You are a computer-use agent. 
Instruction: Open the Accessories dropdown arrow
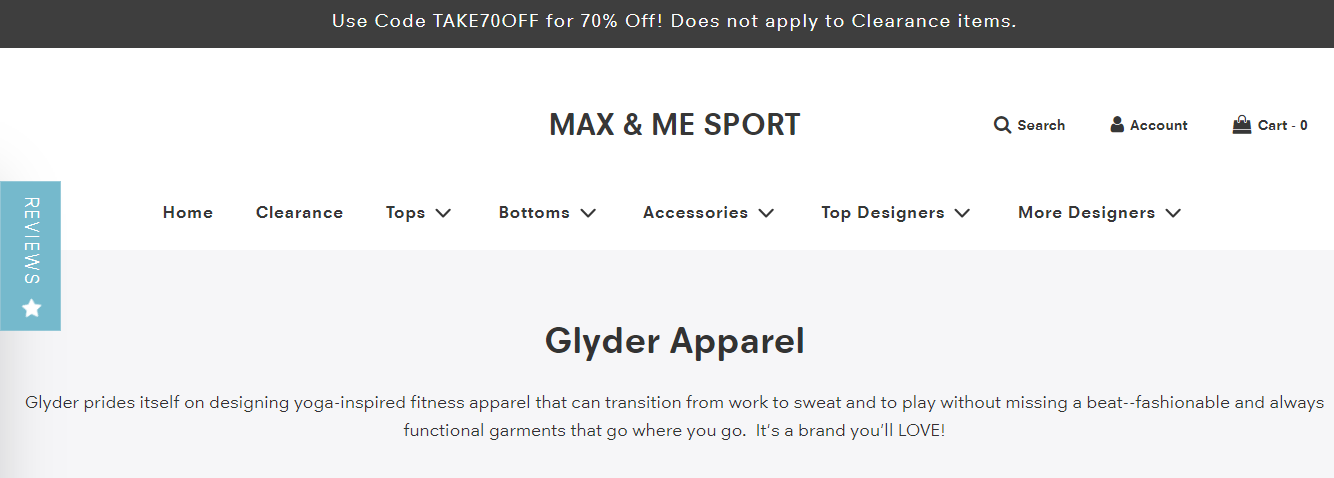767,213
